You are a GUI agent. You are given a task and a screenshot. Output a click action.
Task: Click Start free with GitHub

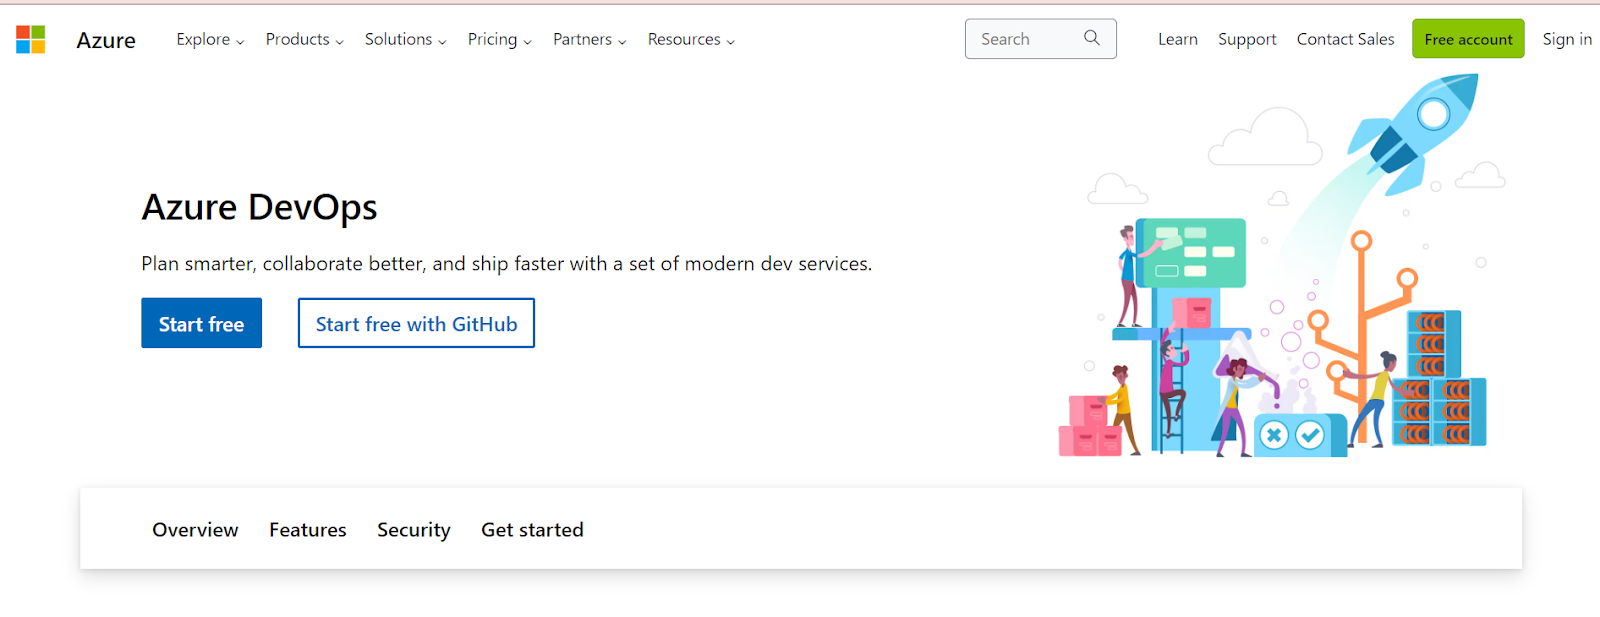click(x=416, y=324)
